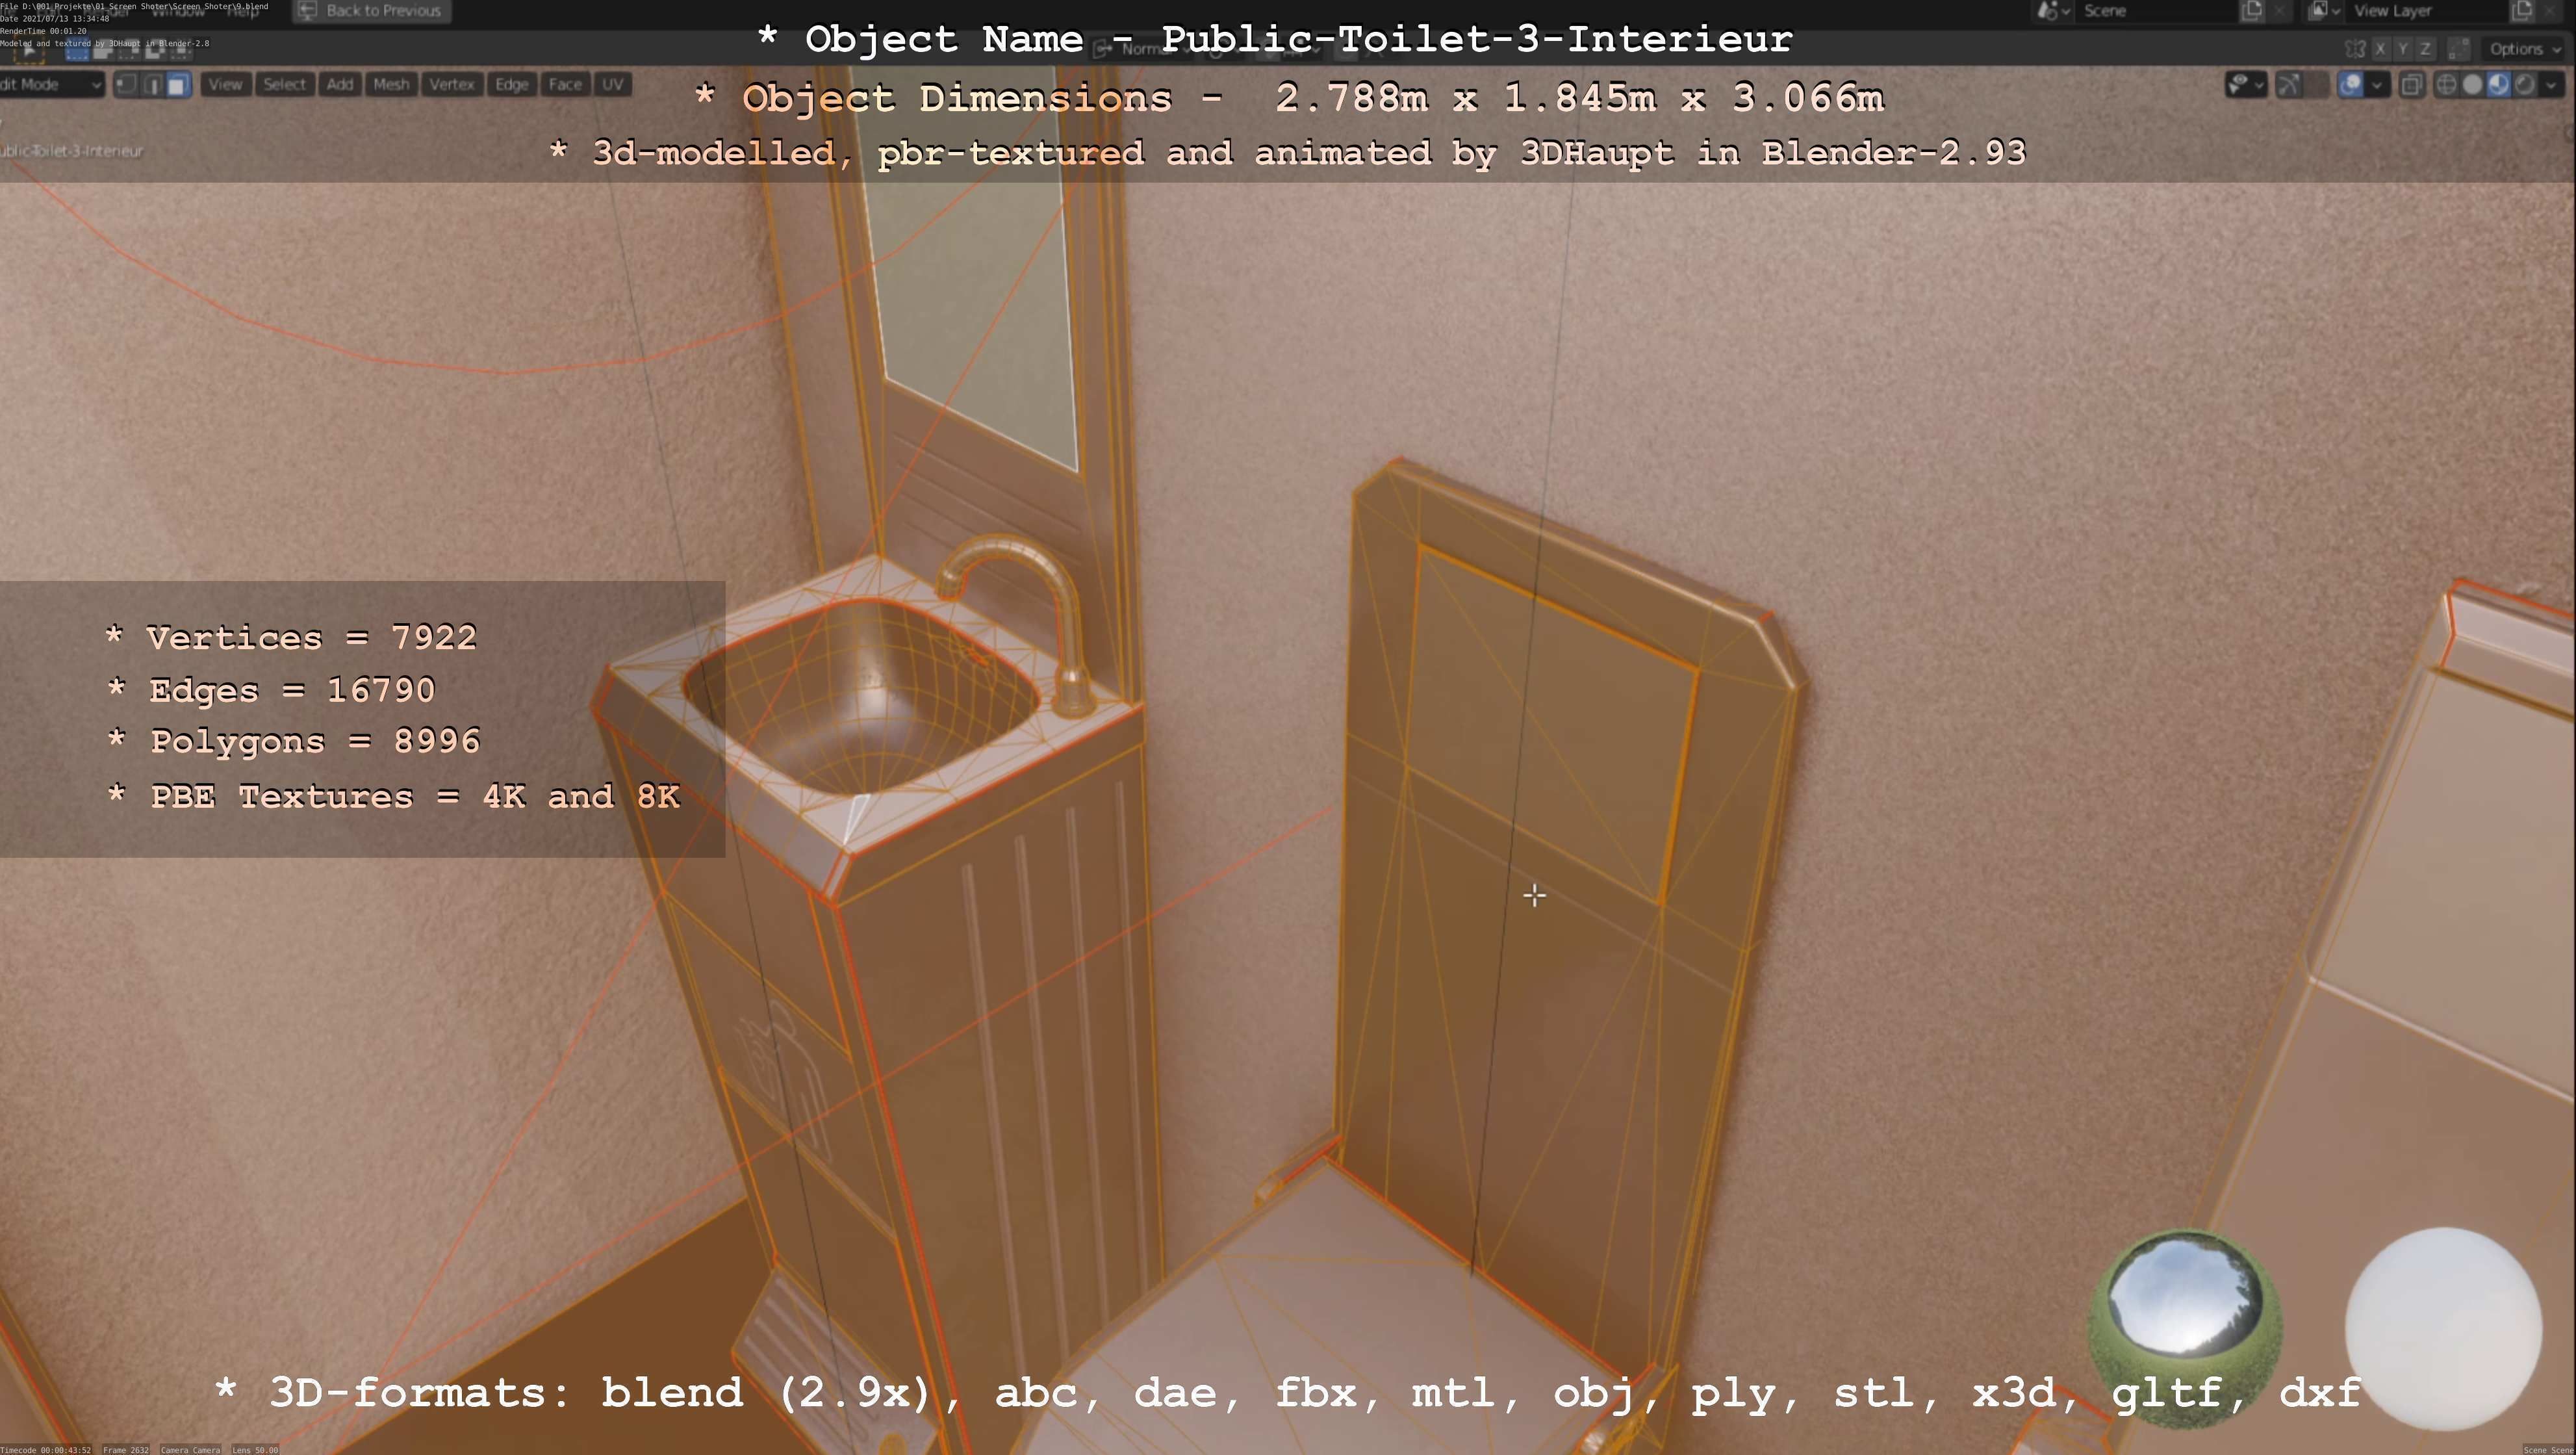2576x1455 pixels.
Task: Delete the current Scene with X icon
Action: (x=2279, y=11)
